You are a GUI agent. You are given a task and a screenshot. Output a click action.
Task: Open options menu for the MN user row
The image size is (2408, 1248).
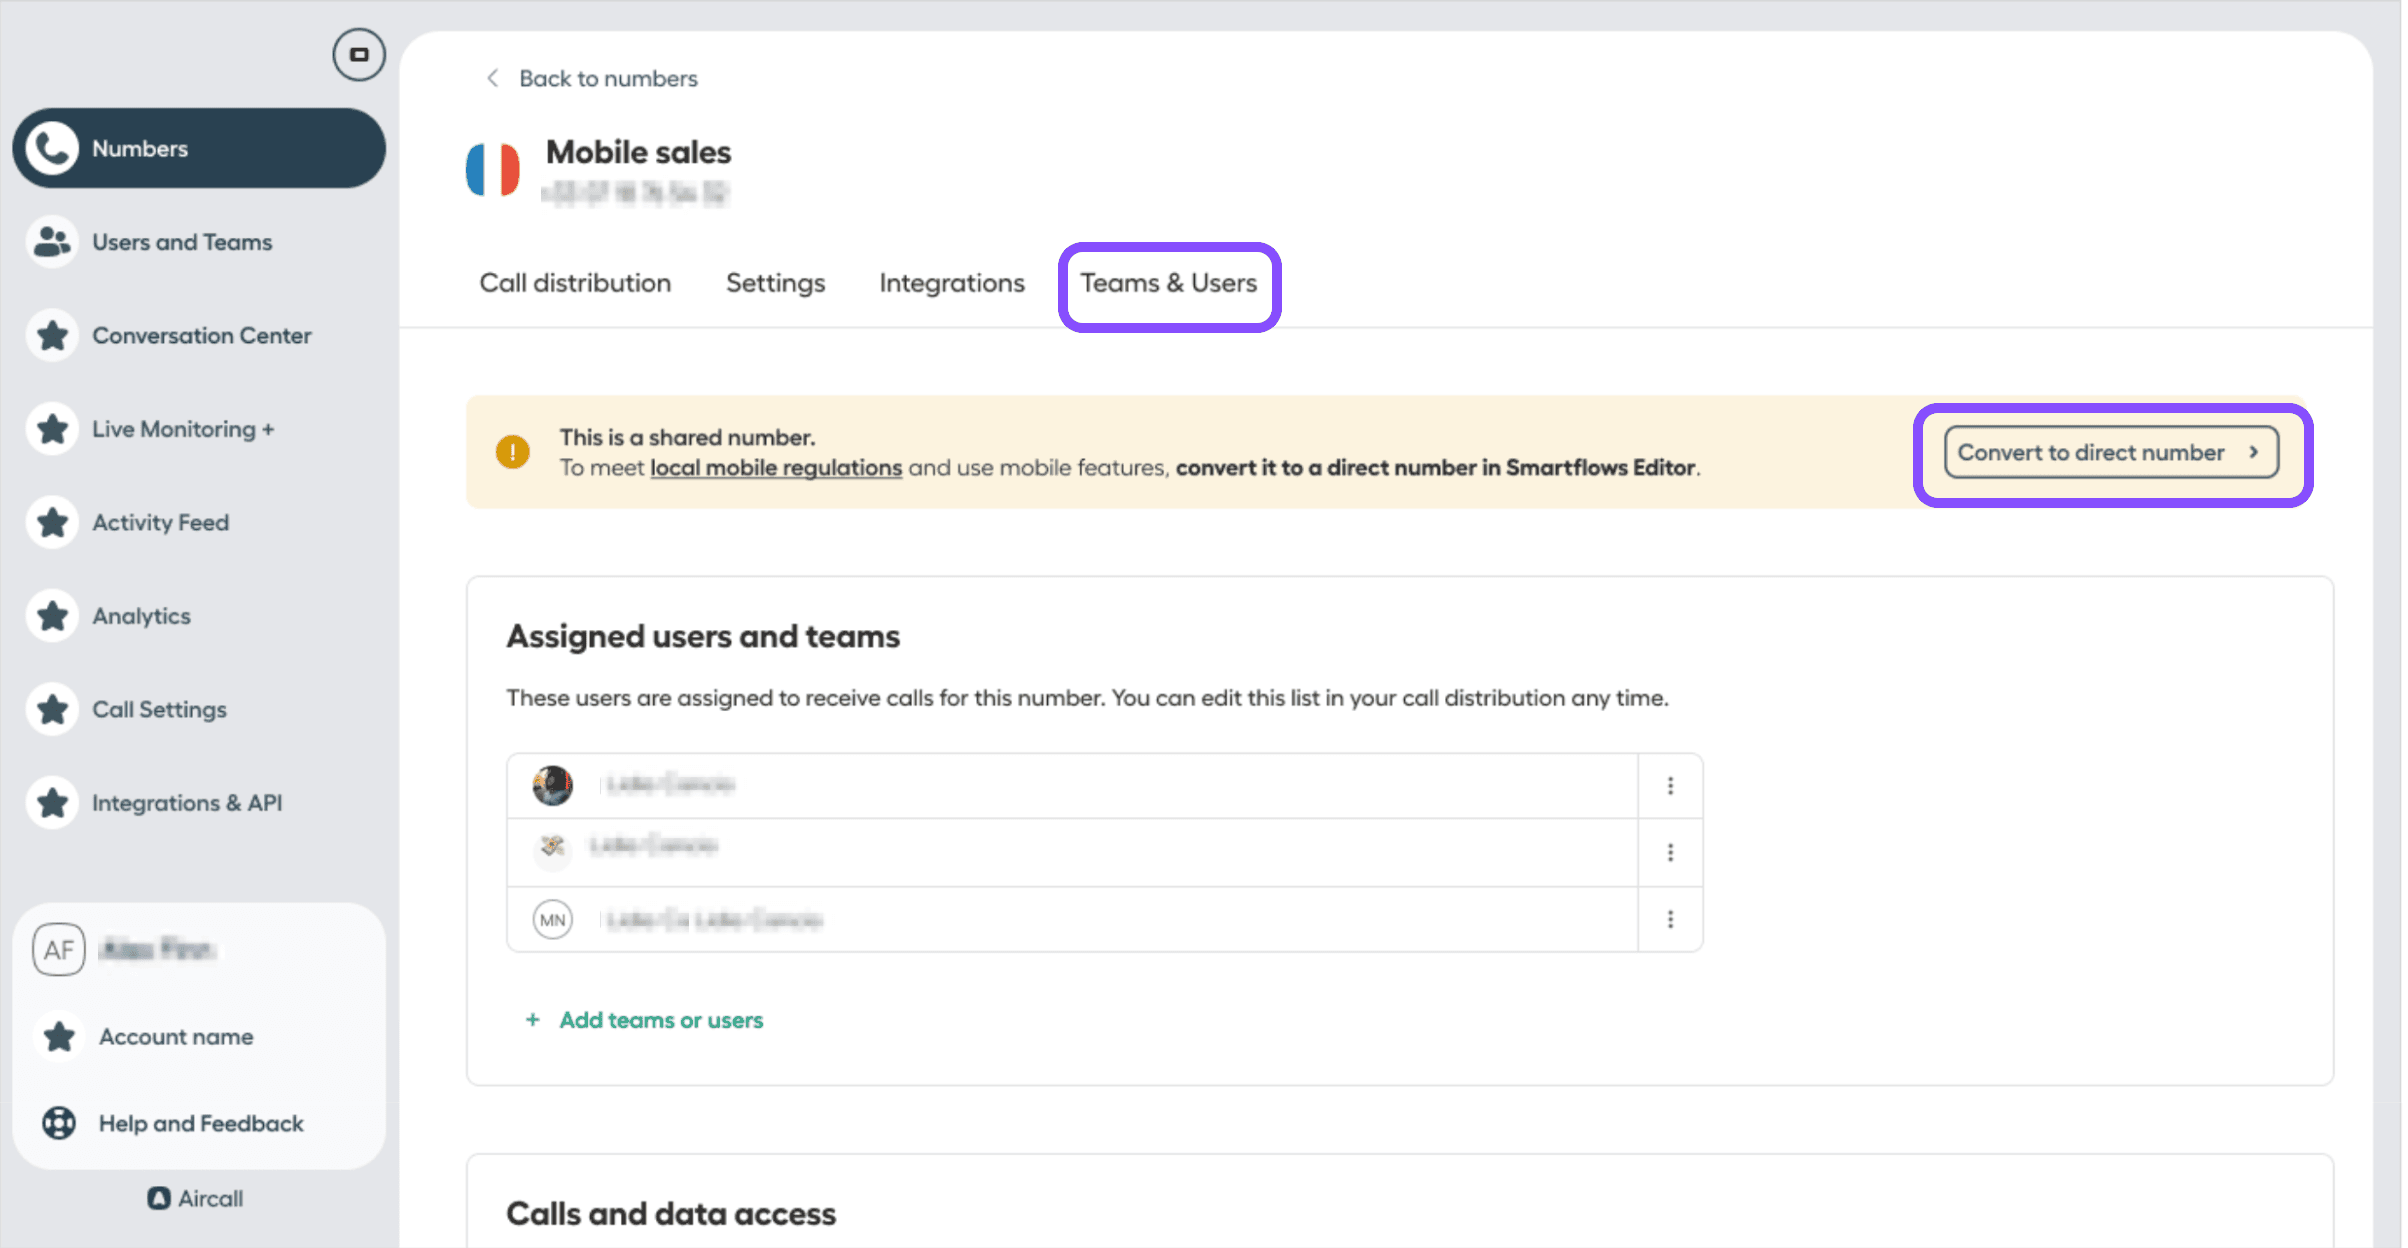tap(1668, 919)
